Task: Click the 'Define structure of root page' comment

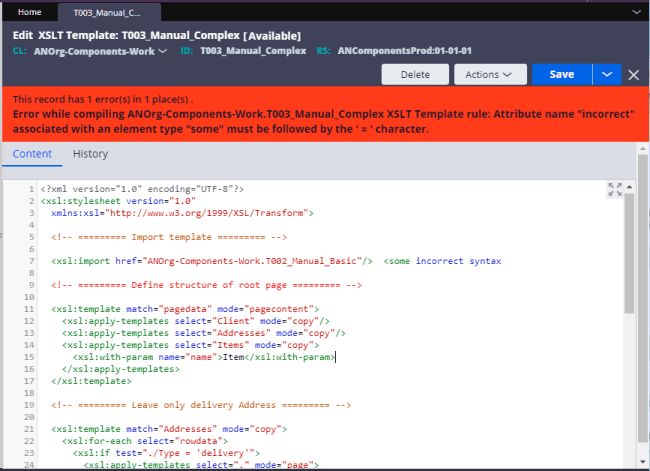Action: [206, 285]
